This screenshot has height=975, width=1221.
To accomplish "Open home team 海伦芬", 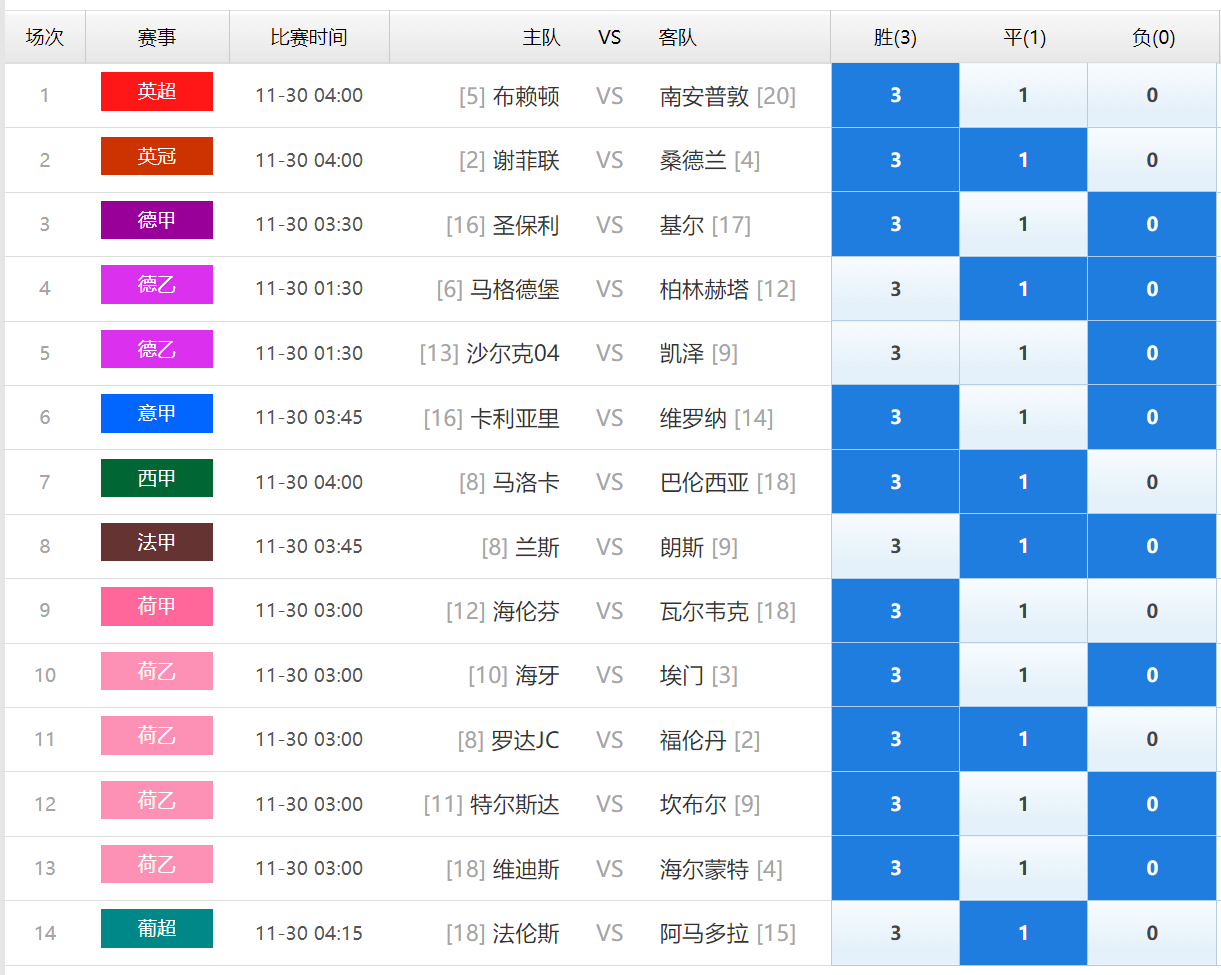I will [526, 611].
